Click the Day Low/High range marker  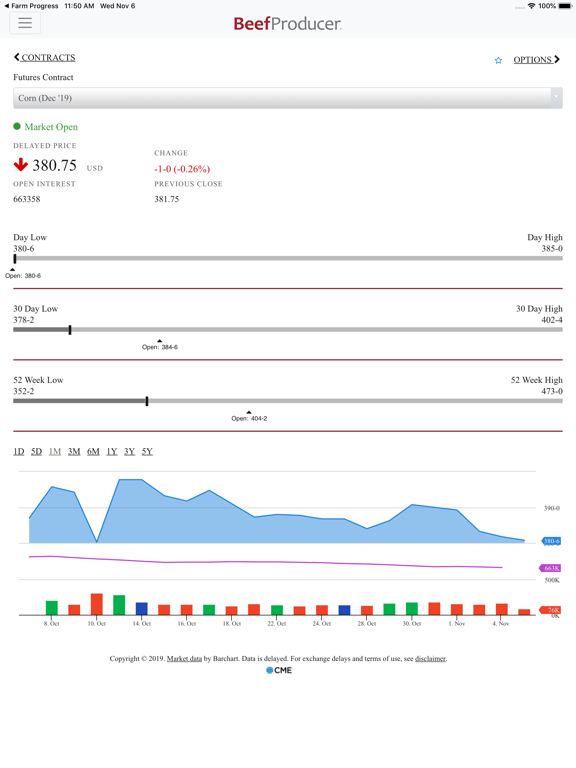tap(15, 258)
